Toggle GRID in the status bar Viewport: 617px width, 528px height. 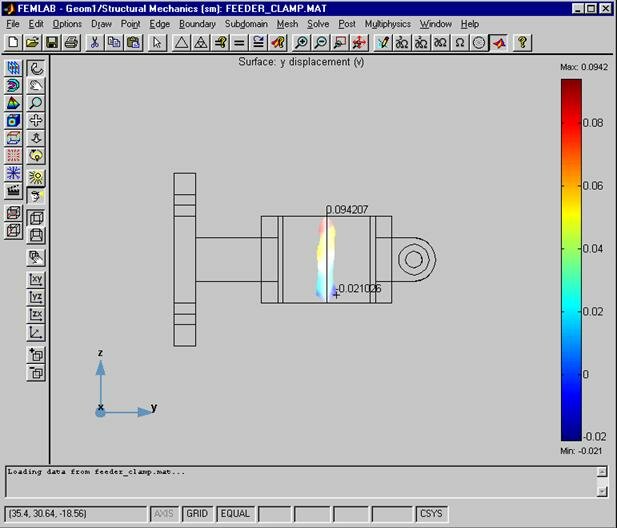(x=198, y=514)
